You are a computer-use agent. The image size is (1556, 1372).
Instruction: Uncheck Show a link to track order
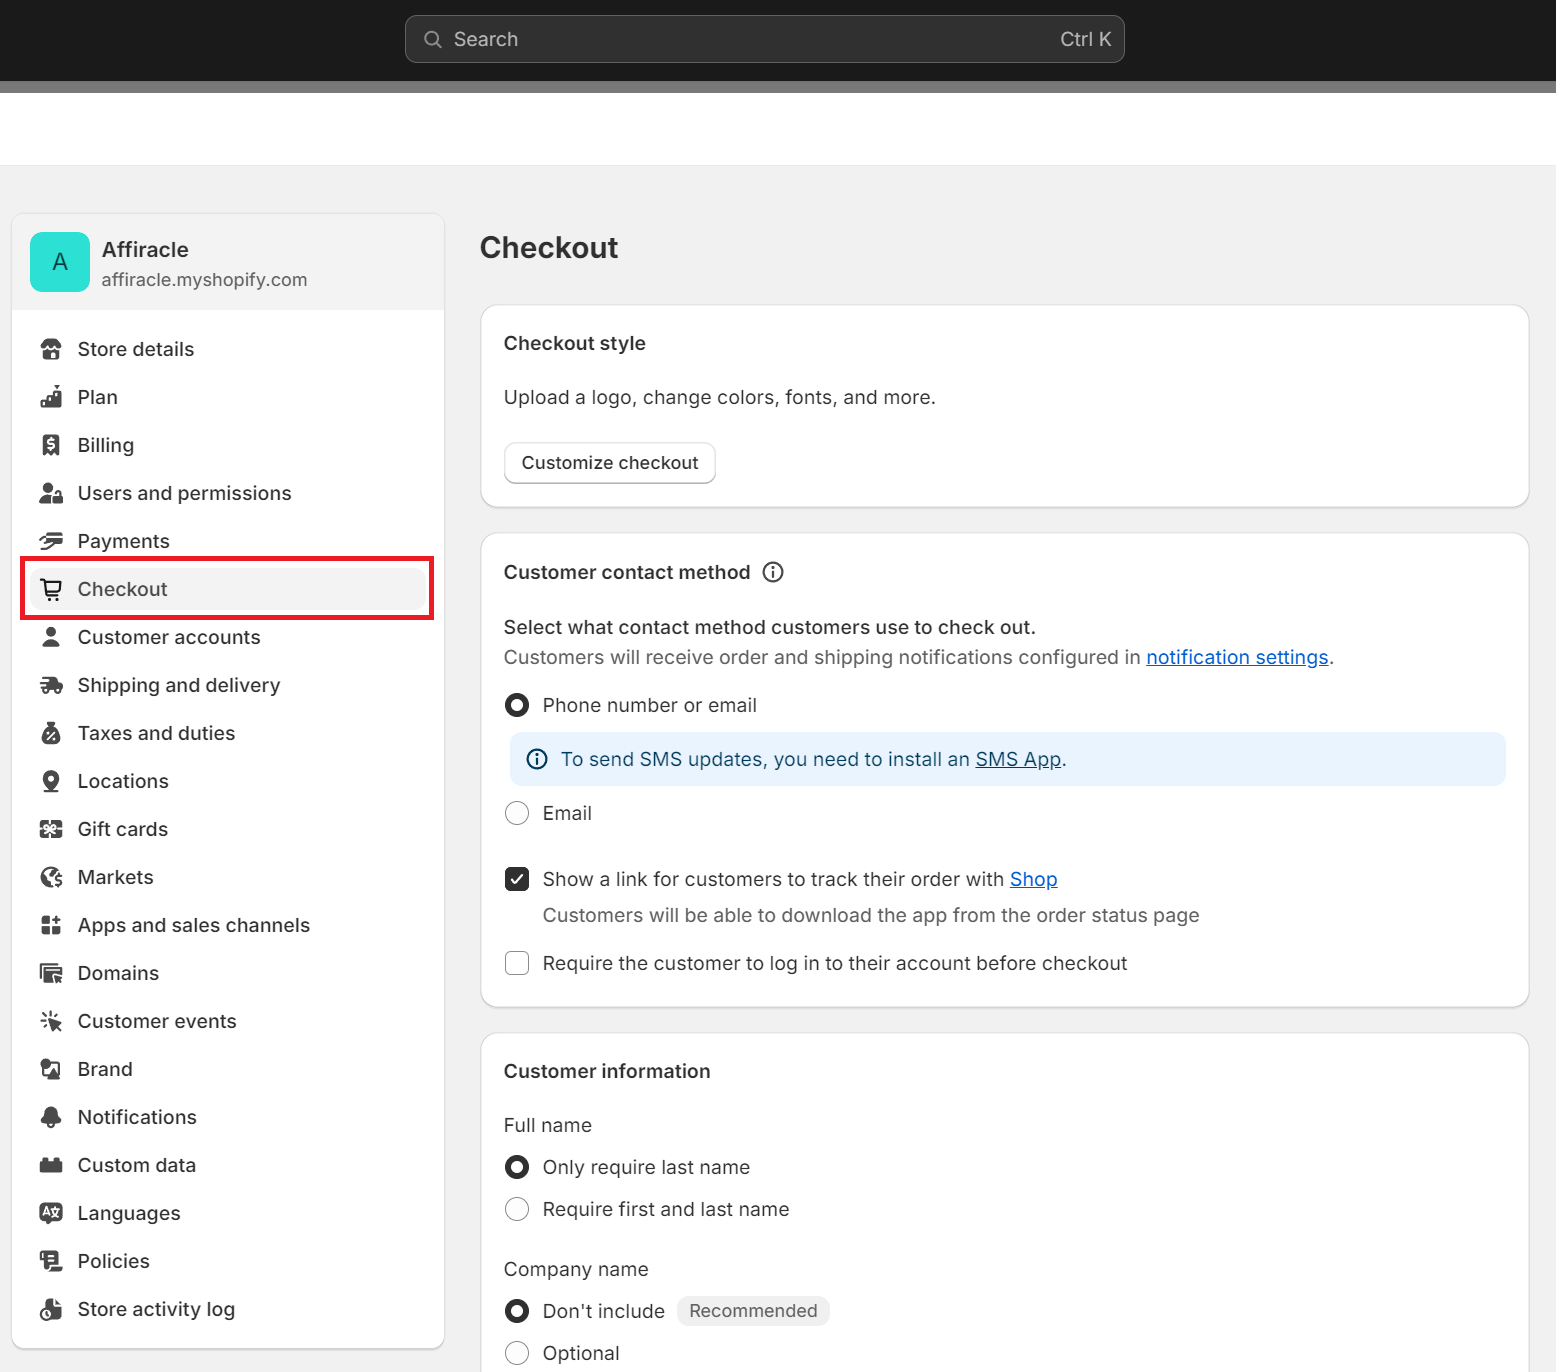517,879
